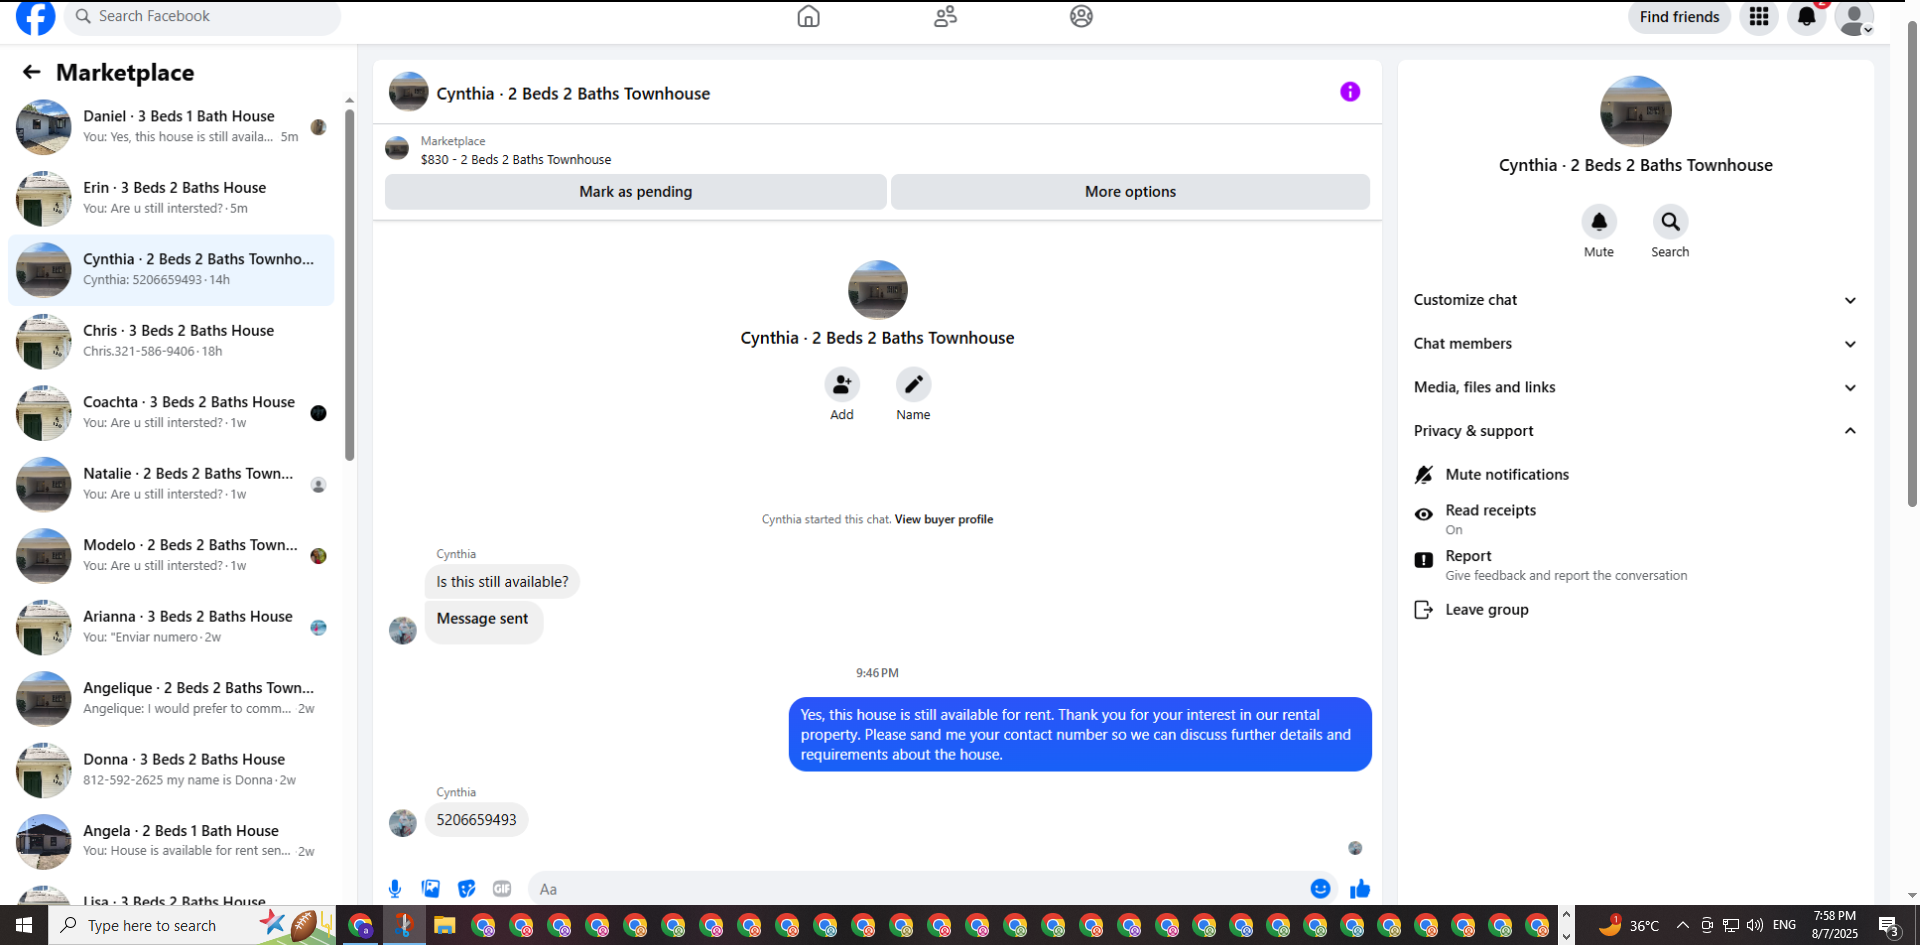
Task: Open File Explorer from the taskbar
Action: (444, 925)
